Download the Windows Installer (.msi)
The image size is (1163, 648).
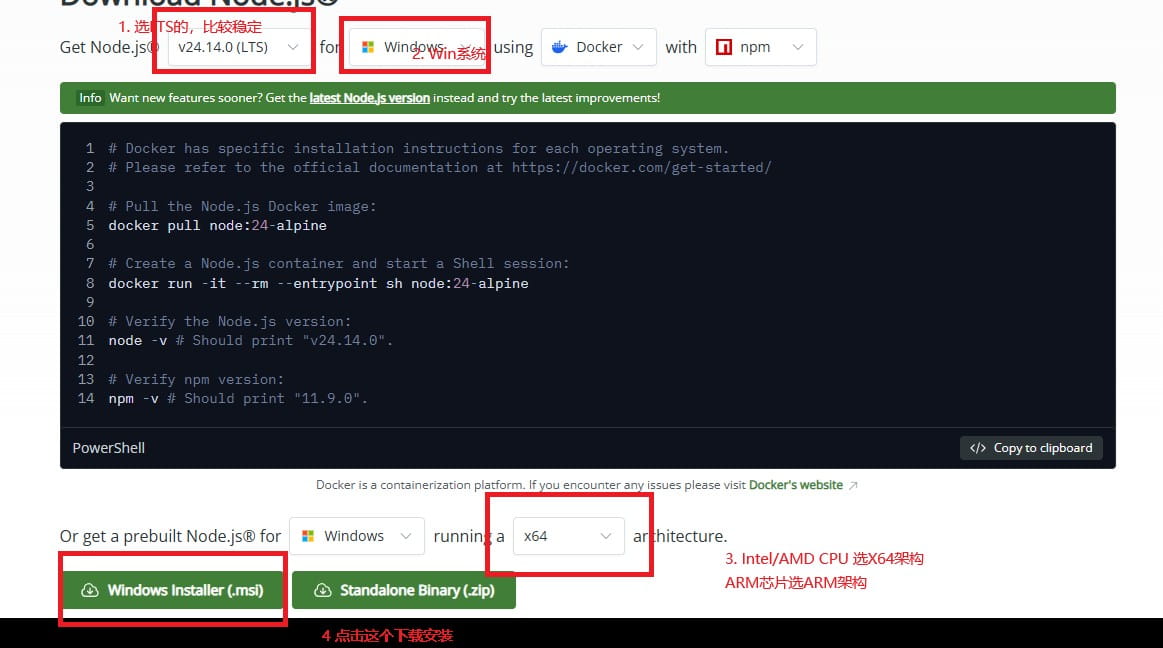pos(172,590)
